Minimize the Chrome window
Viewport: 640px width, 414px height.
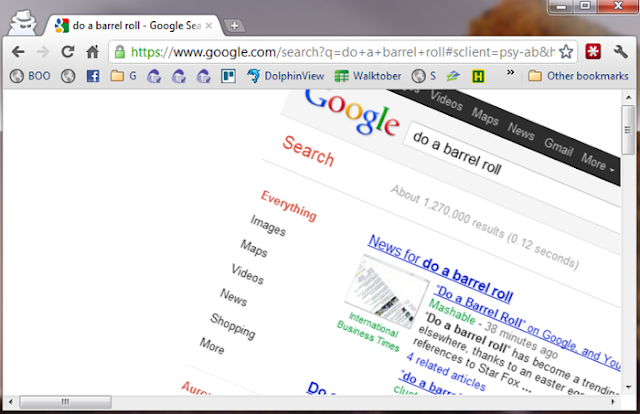tap(562, 6)
